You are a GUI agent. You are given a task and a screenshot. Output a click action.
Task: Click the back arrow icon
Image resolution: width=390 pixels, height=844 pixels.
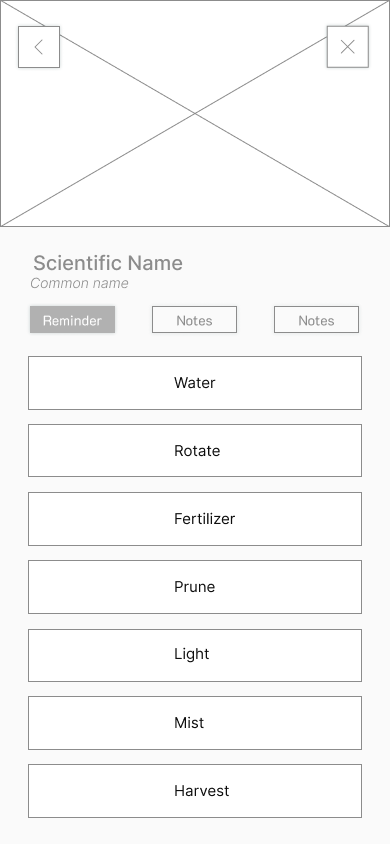pyautogui.click(x=39, y=47)
